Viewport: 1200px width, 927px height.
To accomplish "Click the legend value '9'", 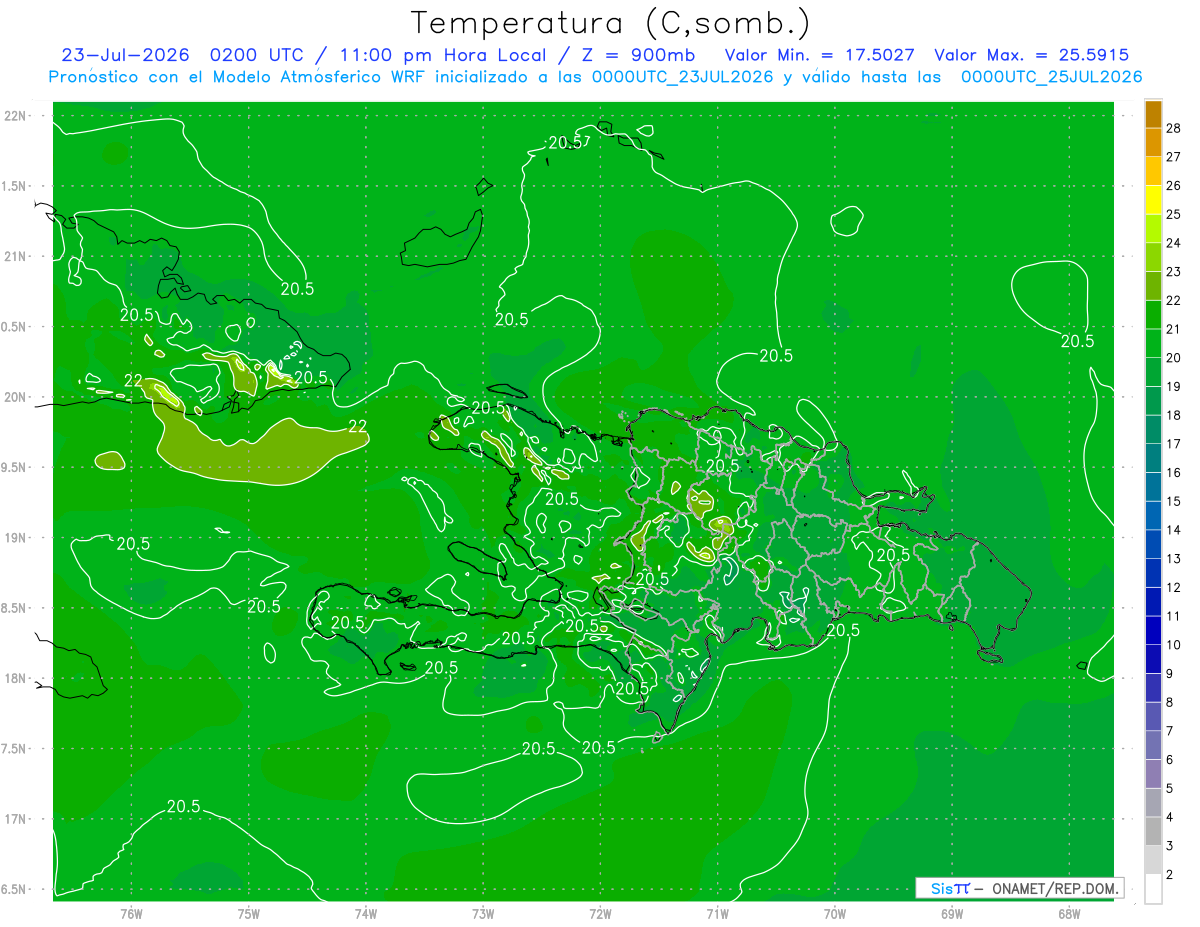I will tap(1169, 674).
